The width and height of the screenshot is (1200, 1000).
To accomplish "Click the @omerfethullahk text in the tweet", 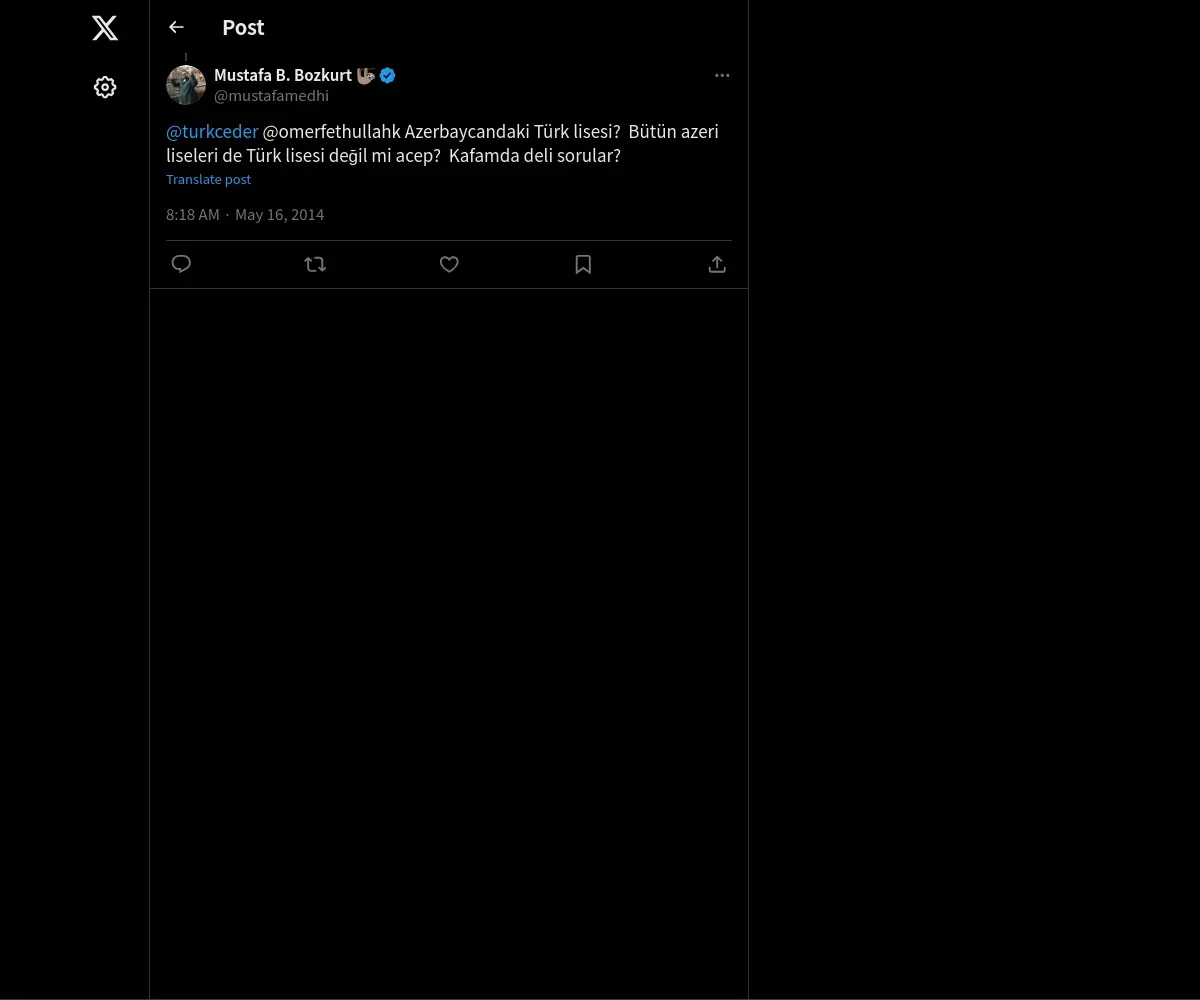I will (x=331, y=132).
